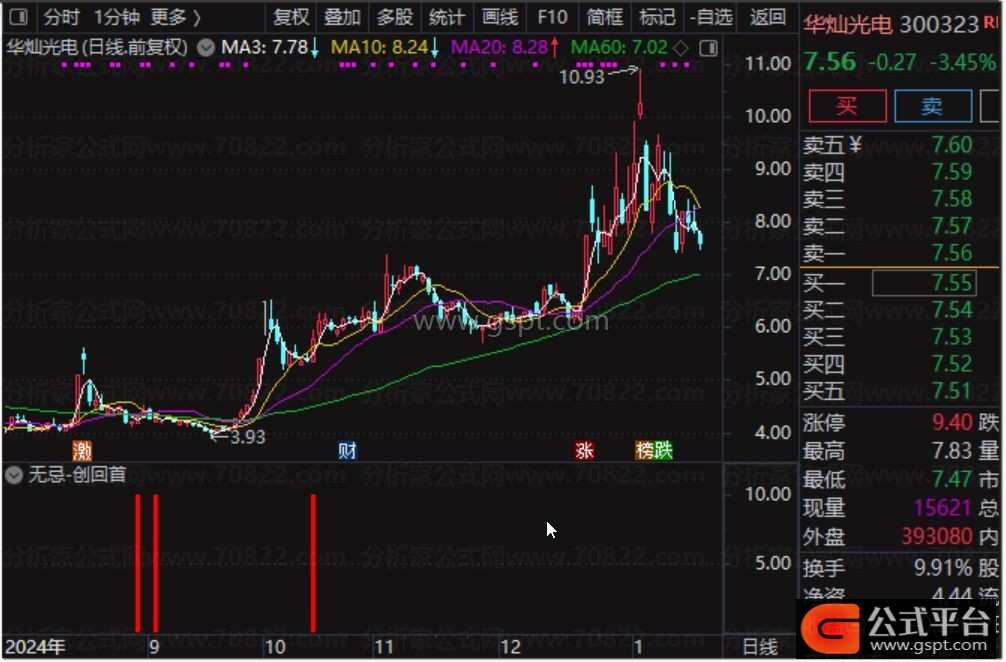This screenshot has width=1006, height=662.
Task: Click the 财 financial marker on the chart
Action: 347,451
